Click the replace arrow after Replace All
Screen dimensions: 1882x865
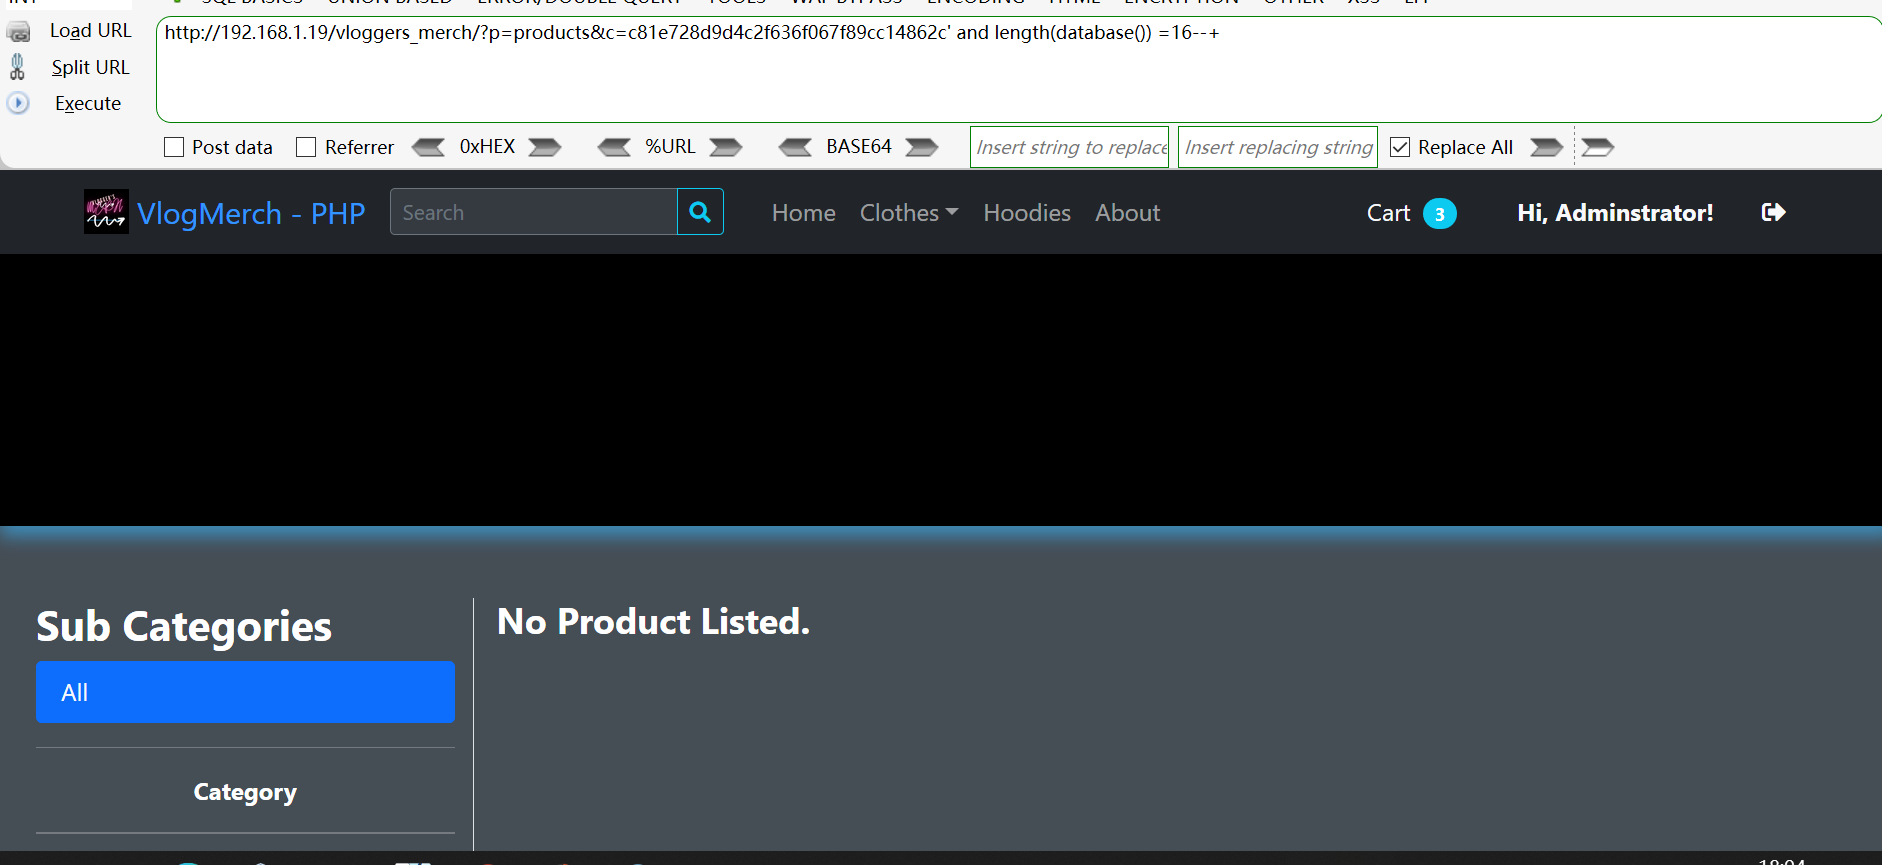point(1546,147)
